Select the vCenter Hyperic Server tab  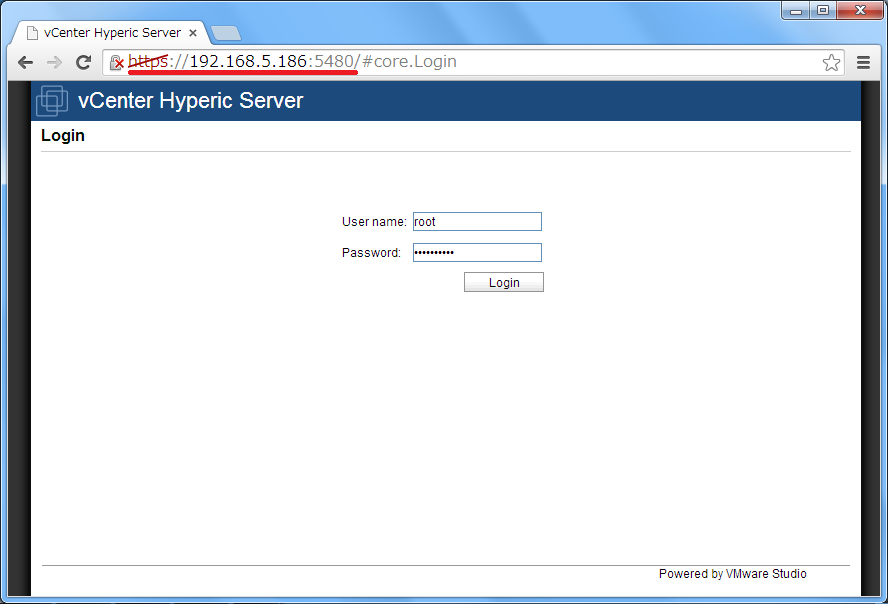(x=112, y=33)
